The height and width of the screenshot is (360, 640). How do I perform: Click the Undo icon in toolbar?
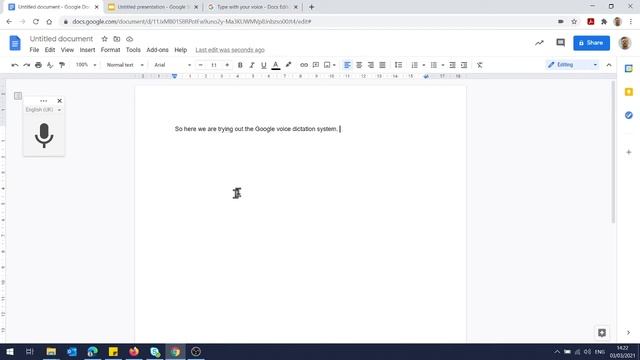click(x=15, y=65)
